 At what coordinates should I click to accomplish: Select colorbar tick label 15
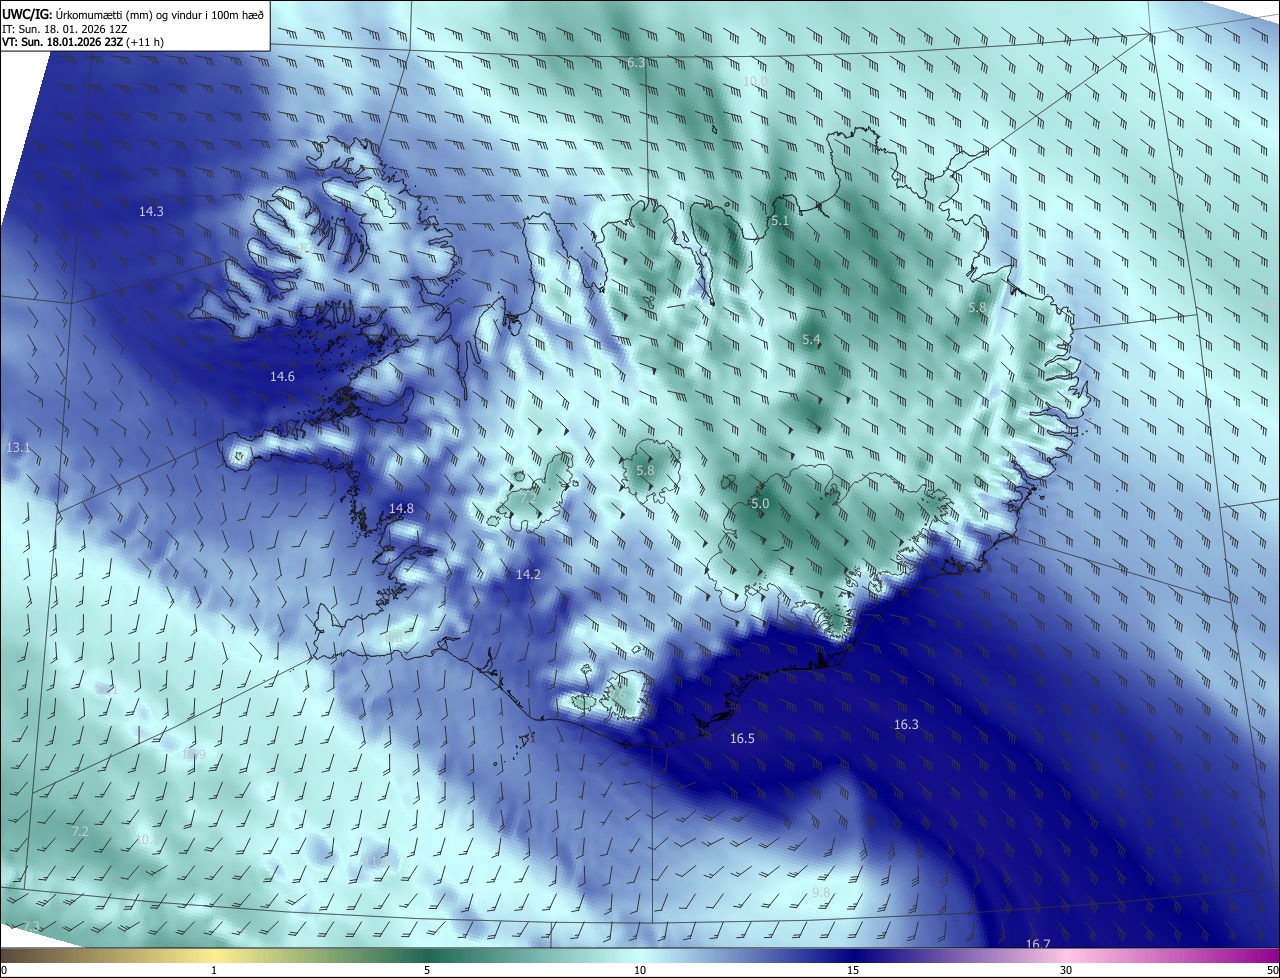click(853, 970)
